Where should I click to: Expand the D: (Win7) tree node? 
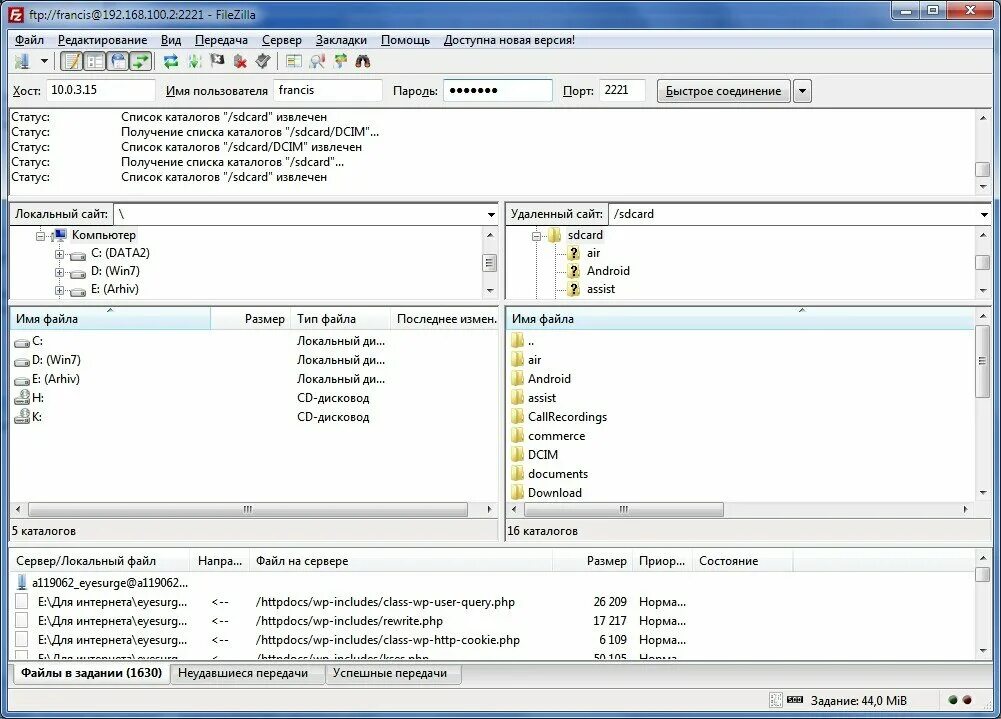59,272
